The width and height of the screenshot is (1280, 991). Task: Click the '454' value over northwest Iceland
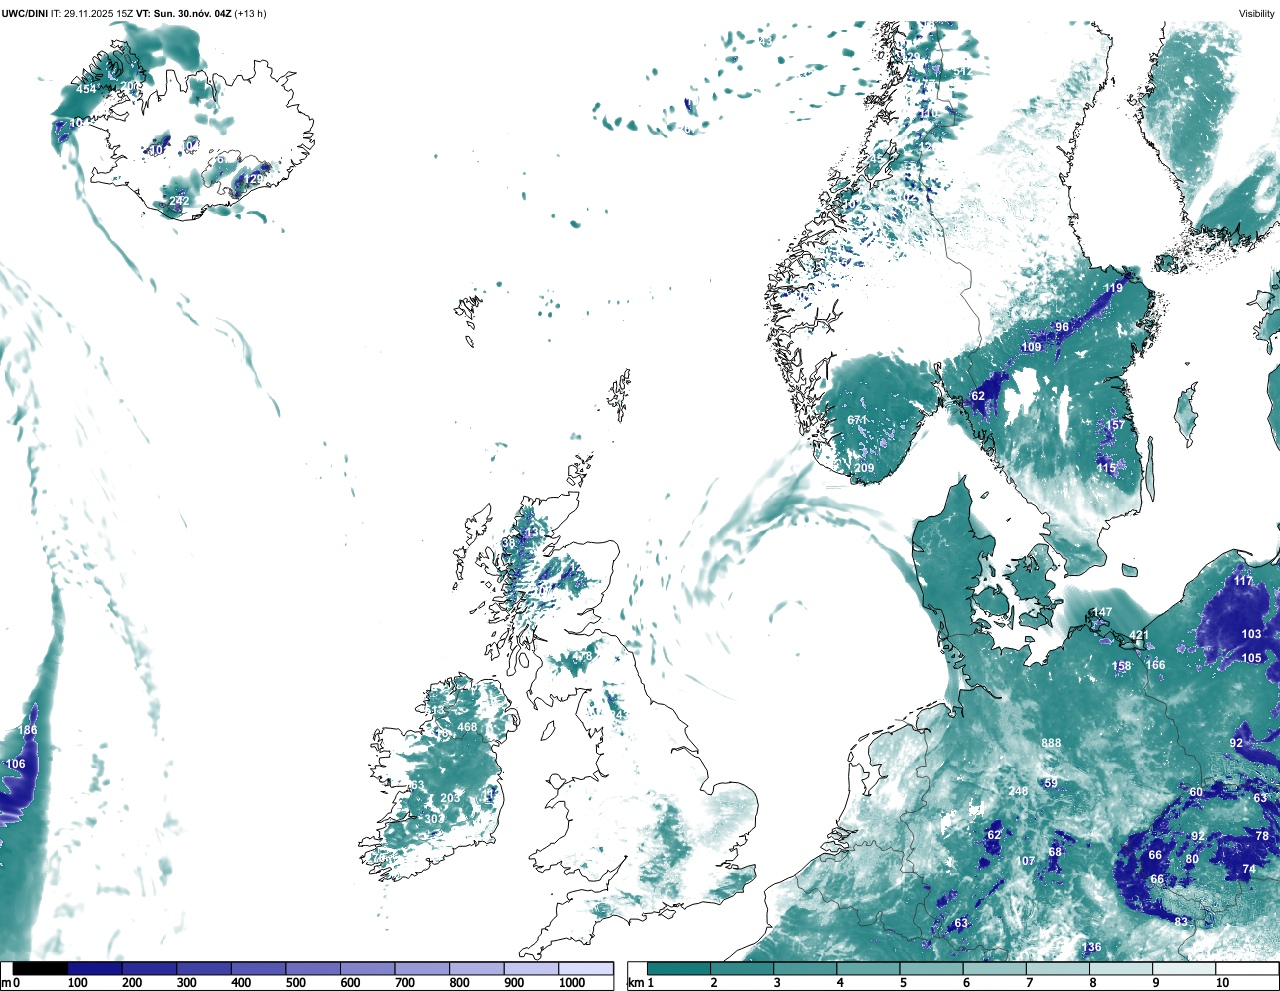tap(87, 89)
